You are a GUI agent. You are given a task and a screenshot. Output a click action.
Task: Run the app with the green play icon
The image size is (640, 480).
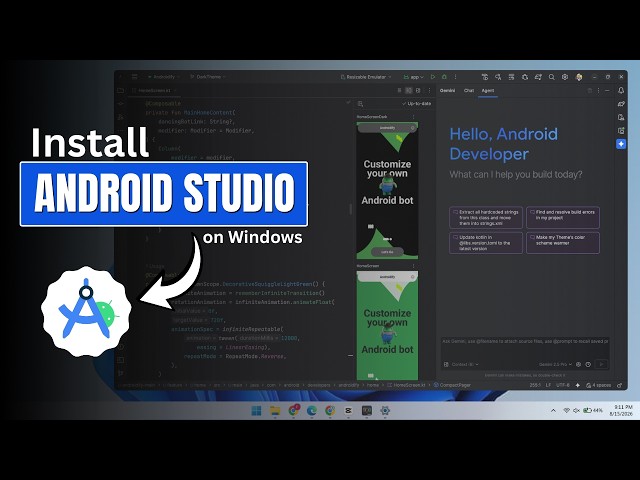(x=433, y=77)
